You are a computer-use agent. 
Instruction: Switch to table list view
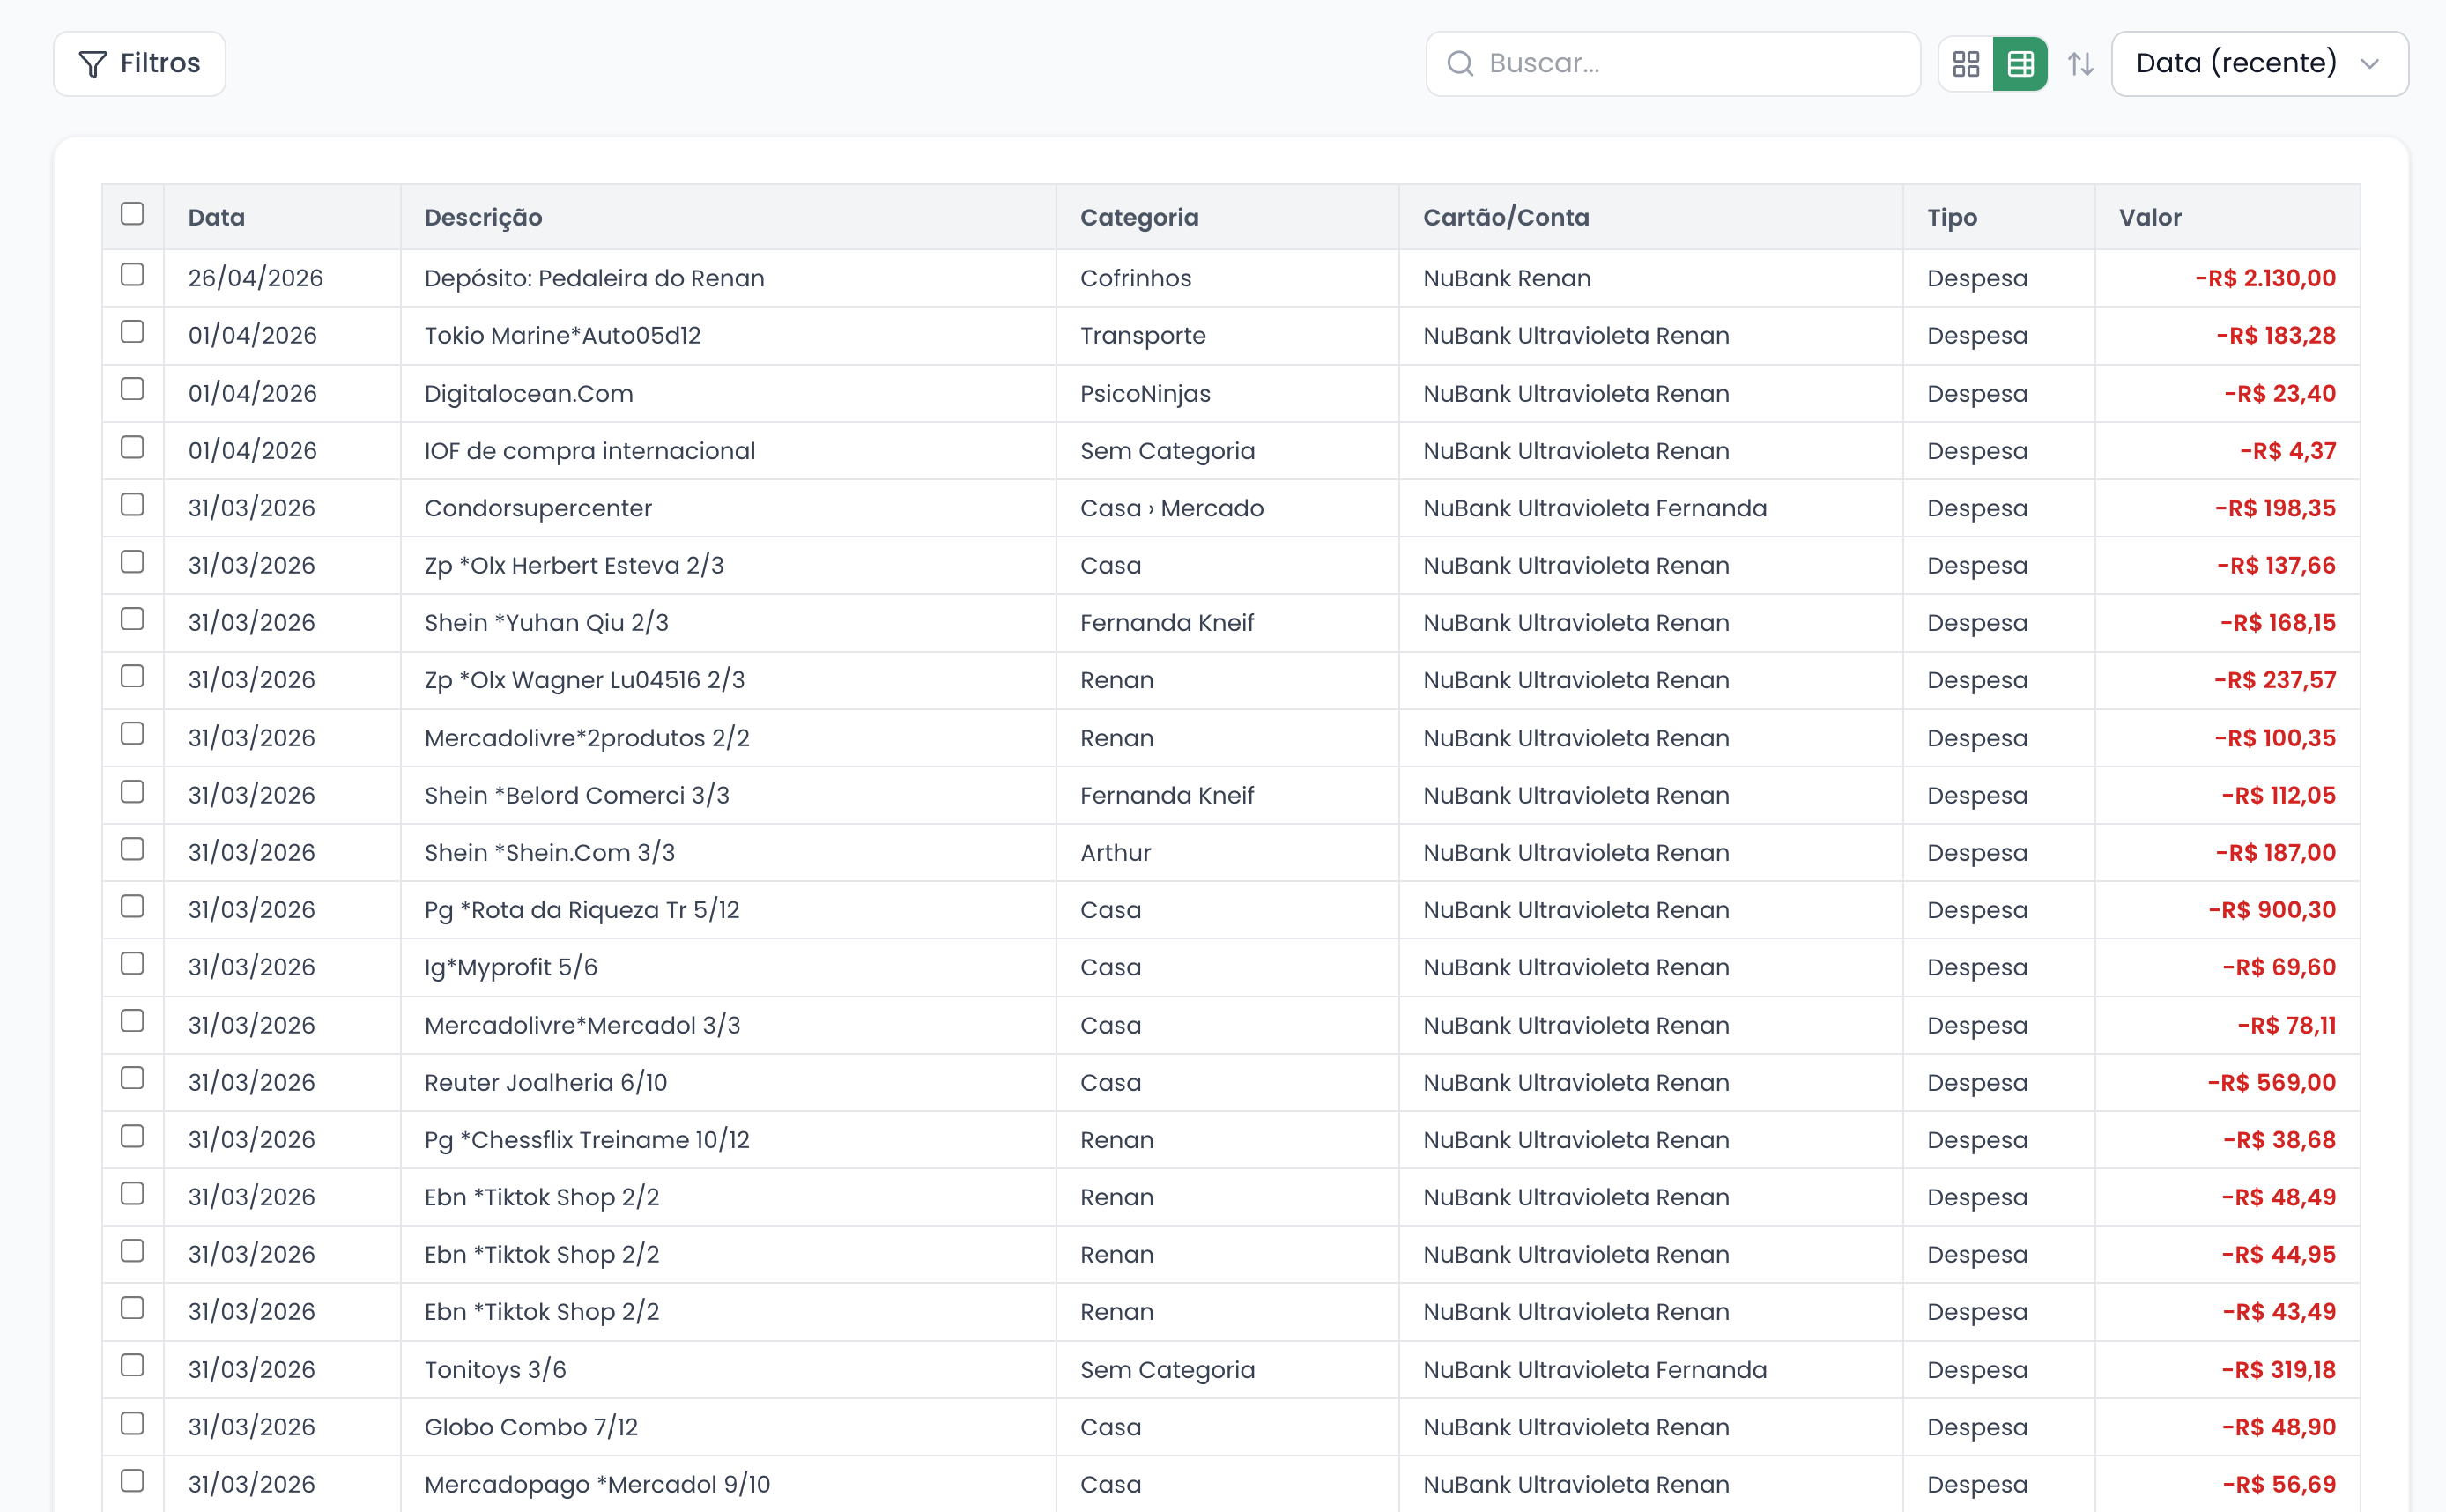point(2020,64)
